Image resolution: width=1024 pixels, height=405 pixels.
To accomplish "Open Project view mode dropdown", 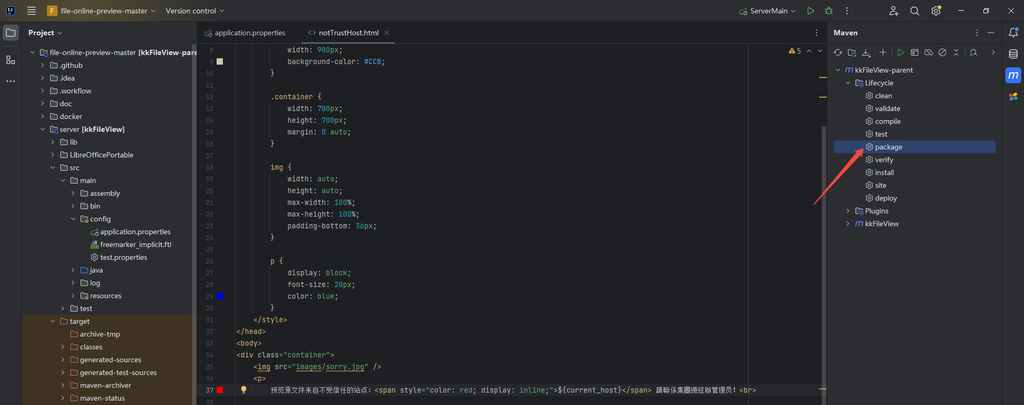I will pyautogui.click(x=46, y=33).
